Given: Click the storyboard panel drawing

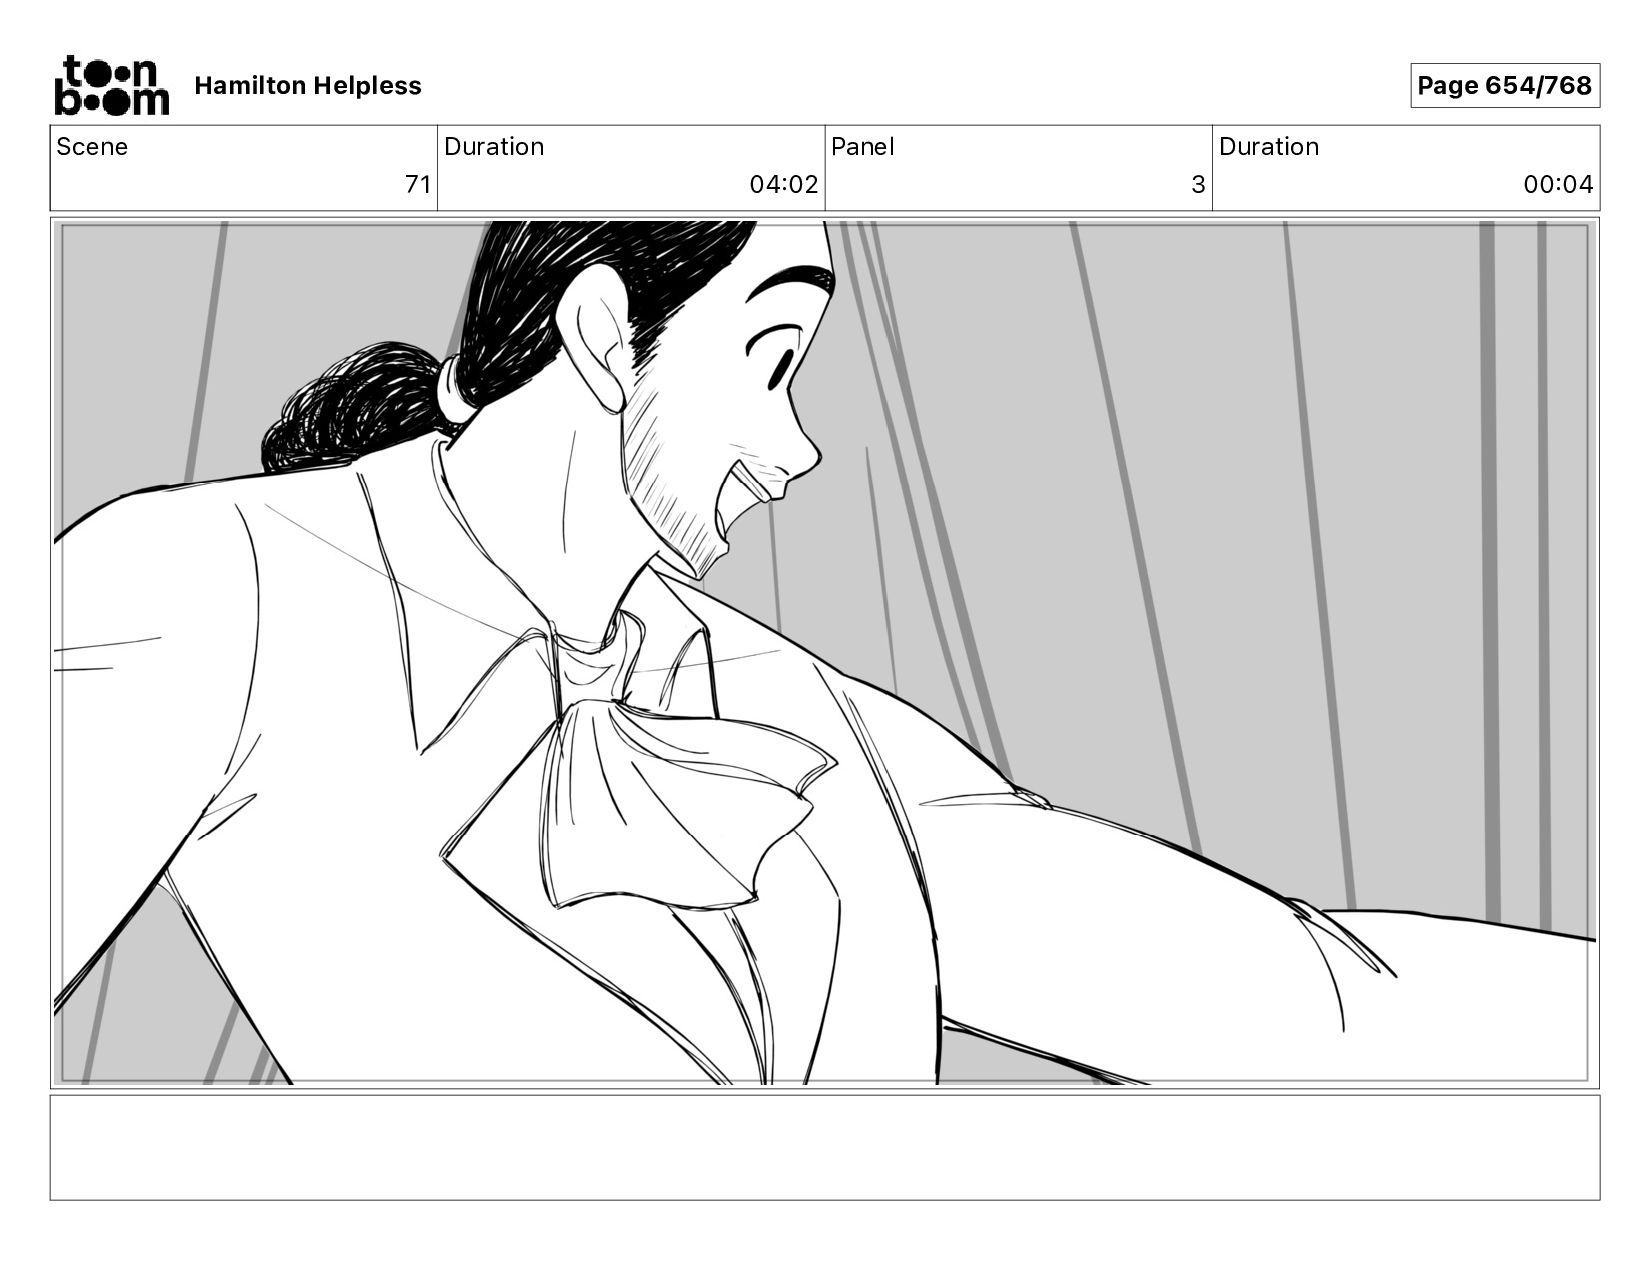Looking at the screenshot, I should [x=825, y=653].
